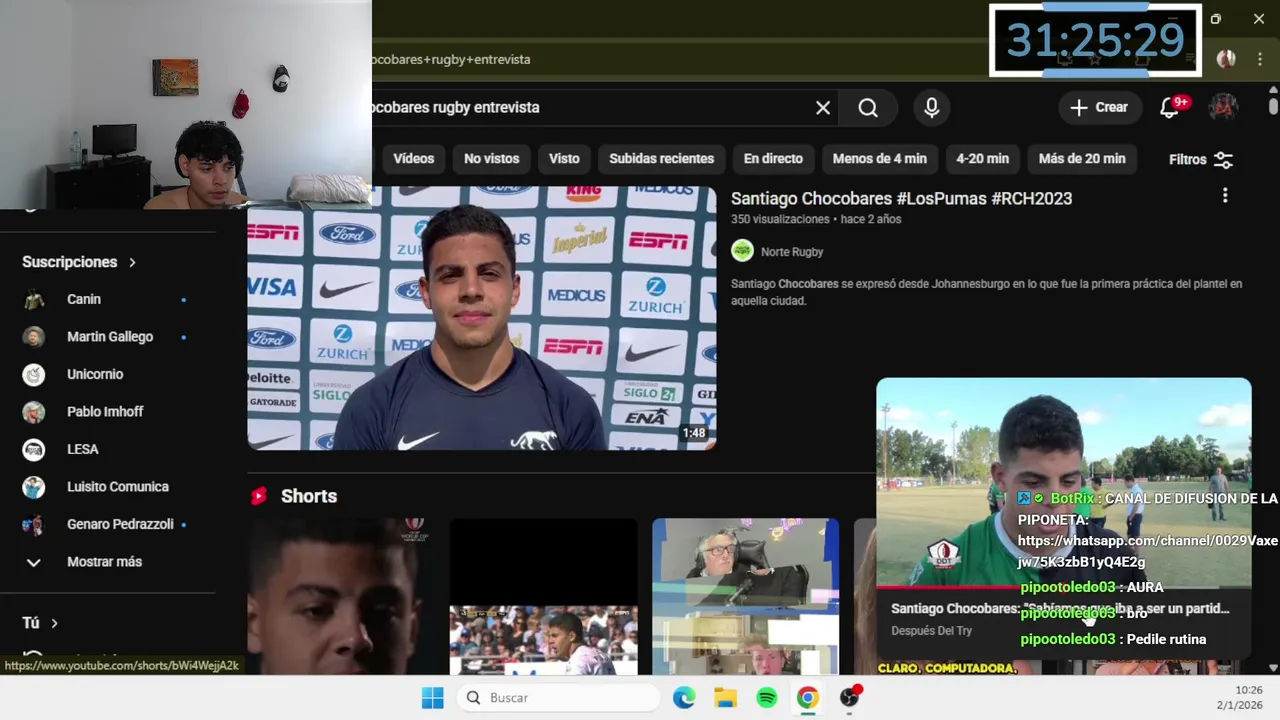Click the magnifying glass search button
Screen dimensions: 1280x720
(x=868, y=107)
